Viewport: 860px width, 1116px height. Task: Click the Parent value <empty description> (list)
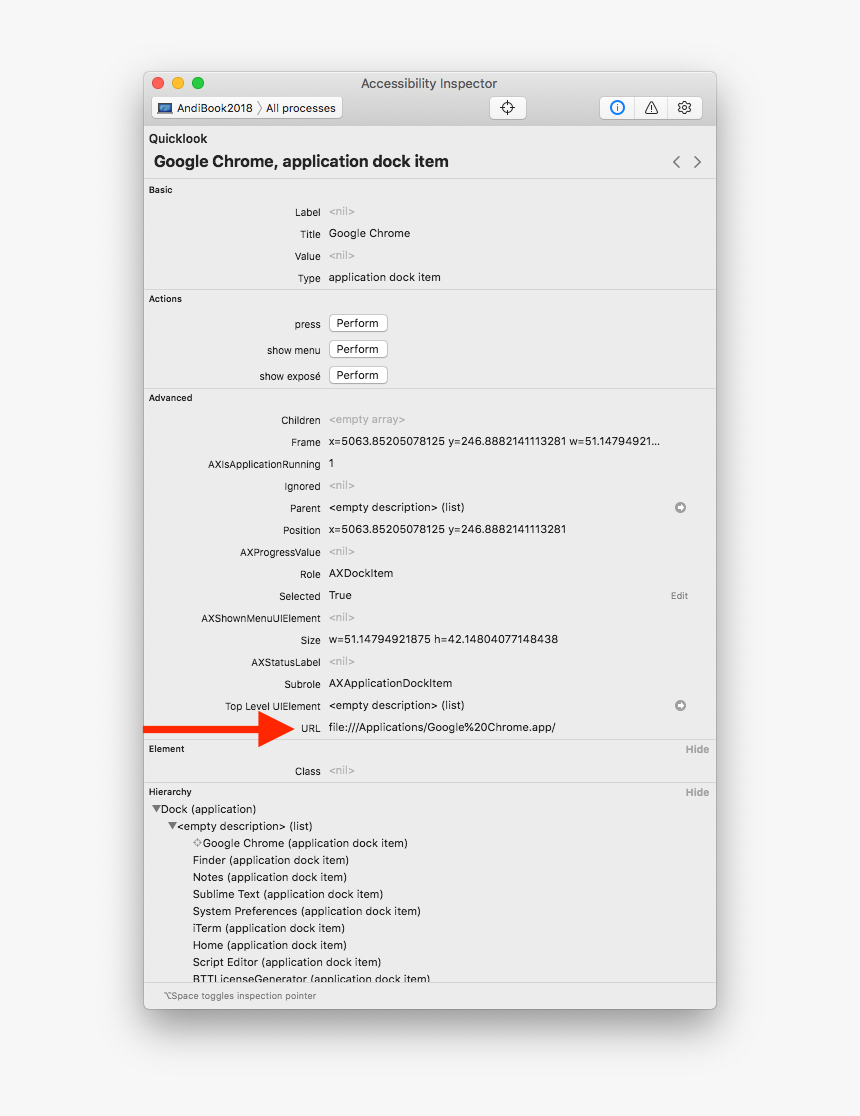[x=397, y=507]
